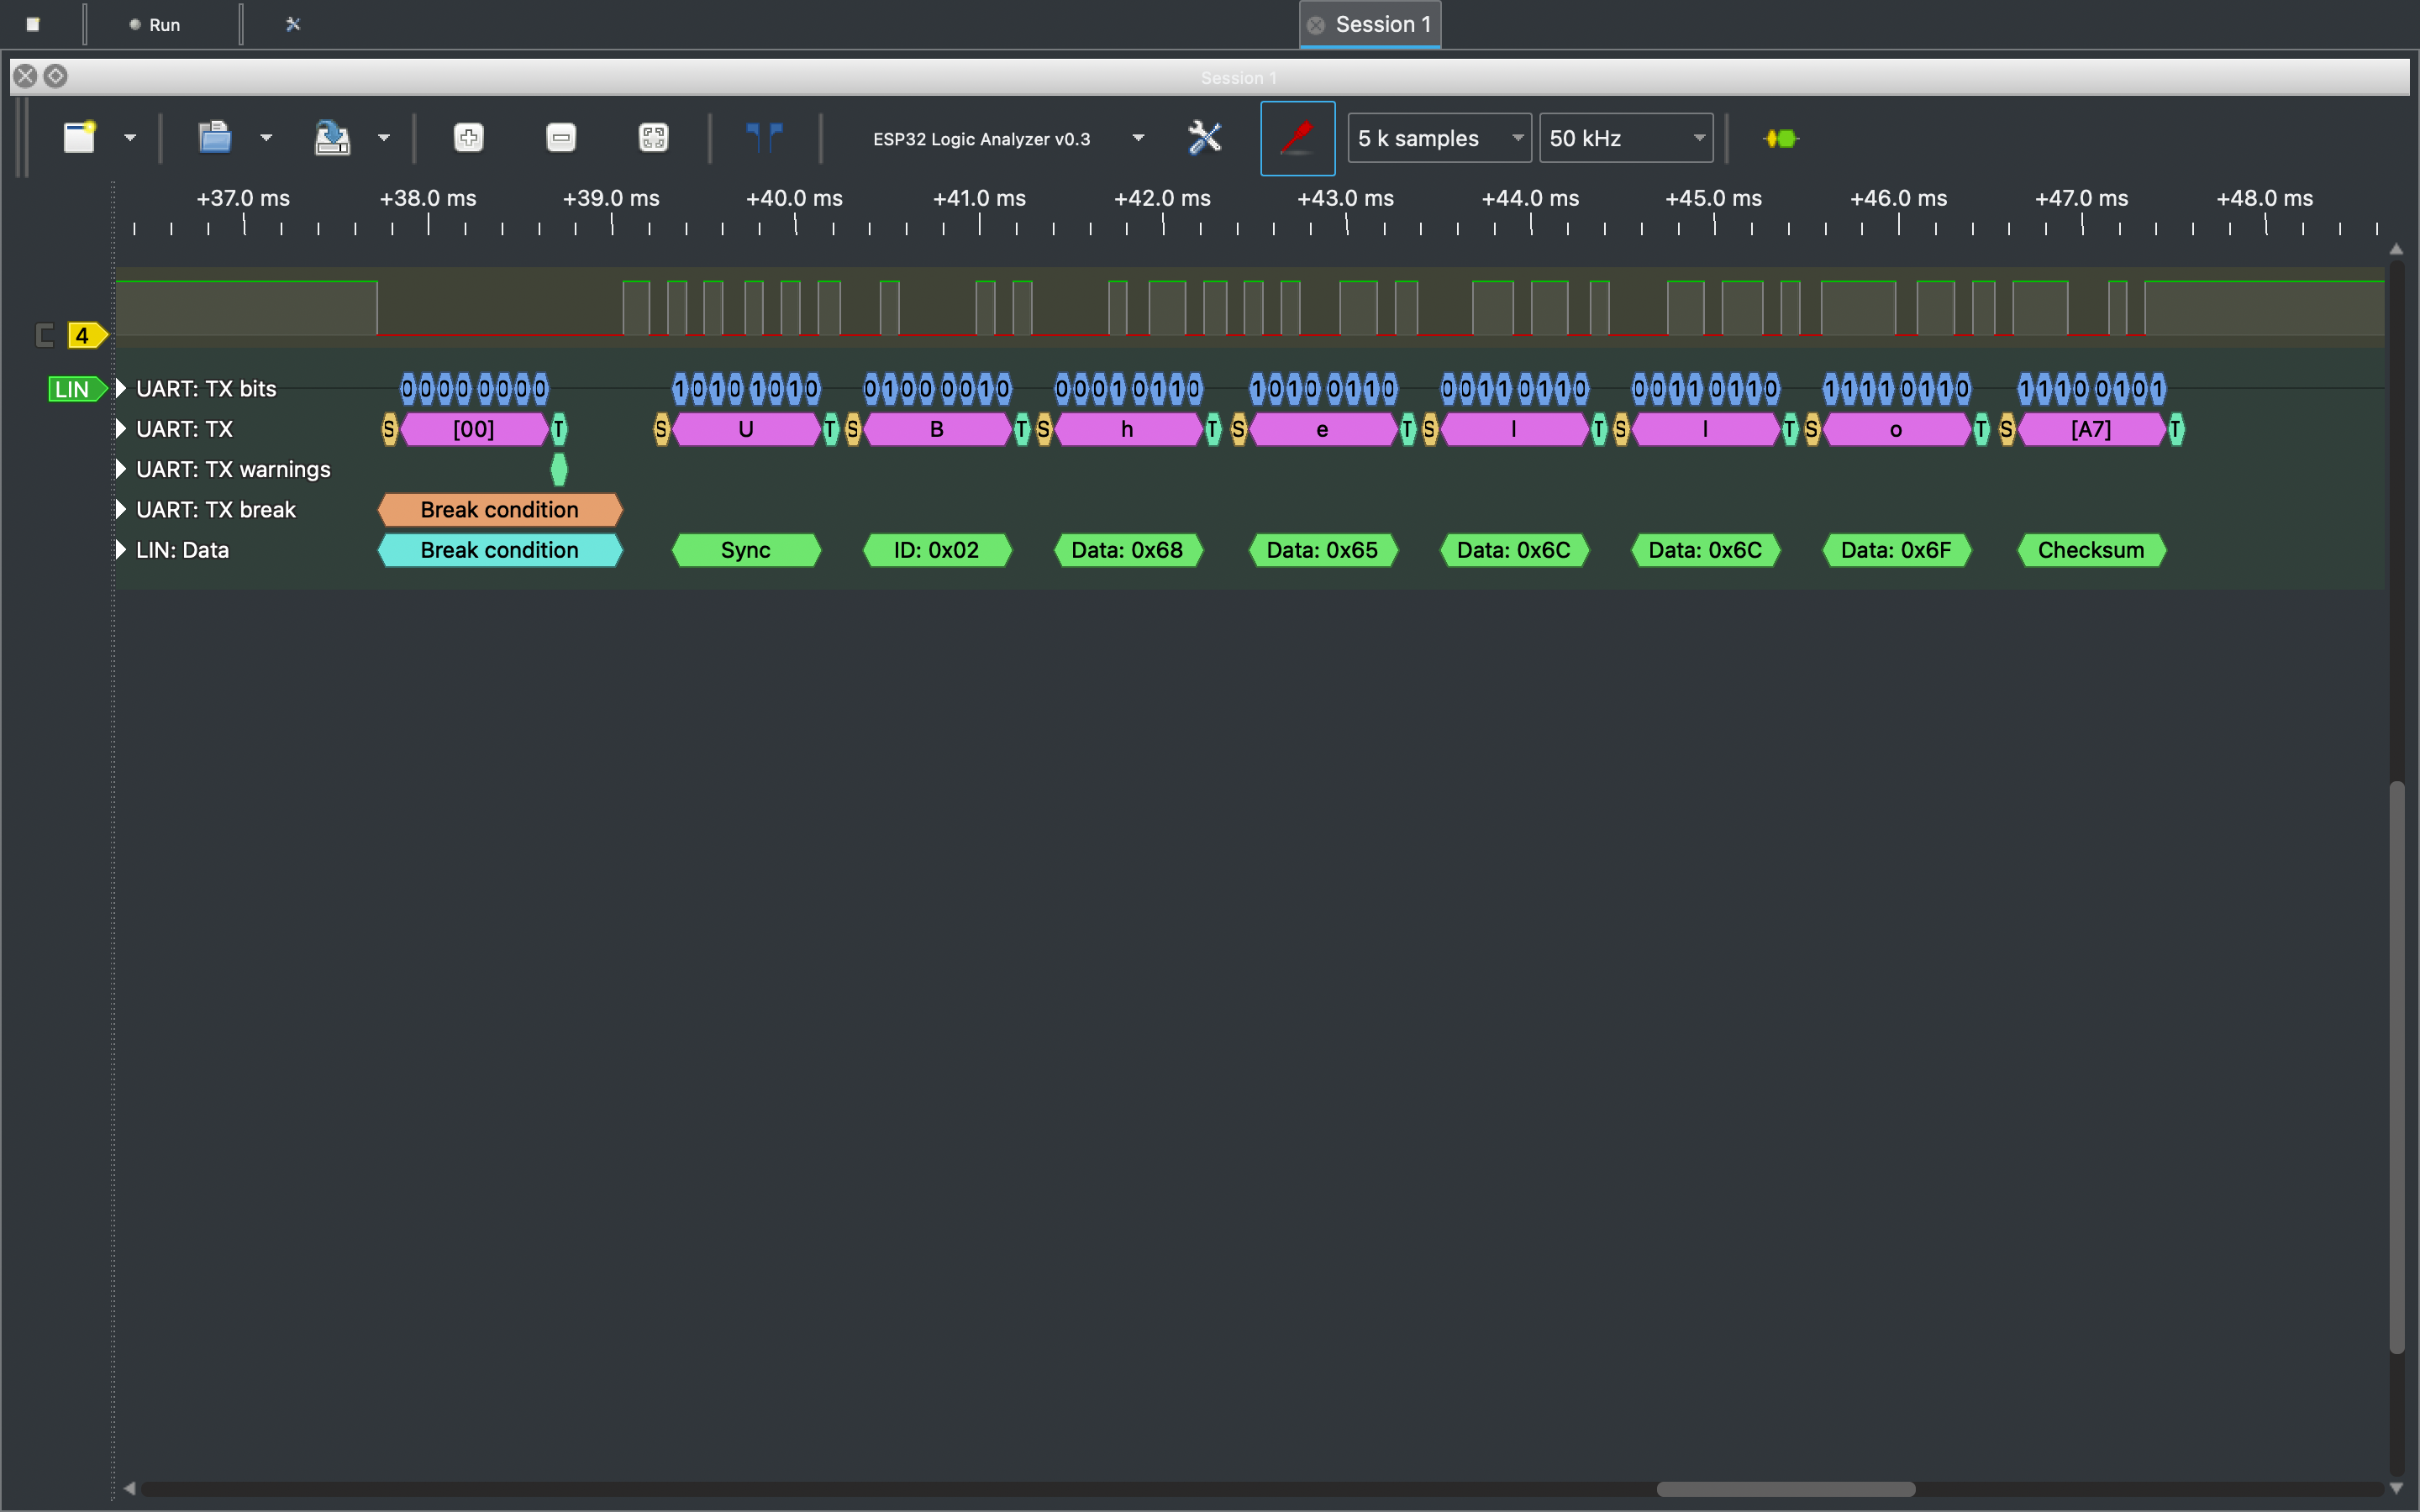Viewport: 2420px width, 1512px height.
Task: Click the green LIN decoder label
Action: pyautogui.click(x=74, y=389)
